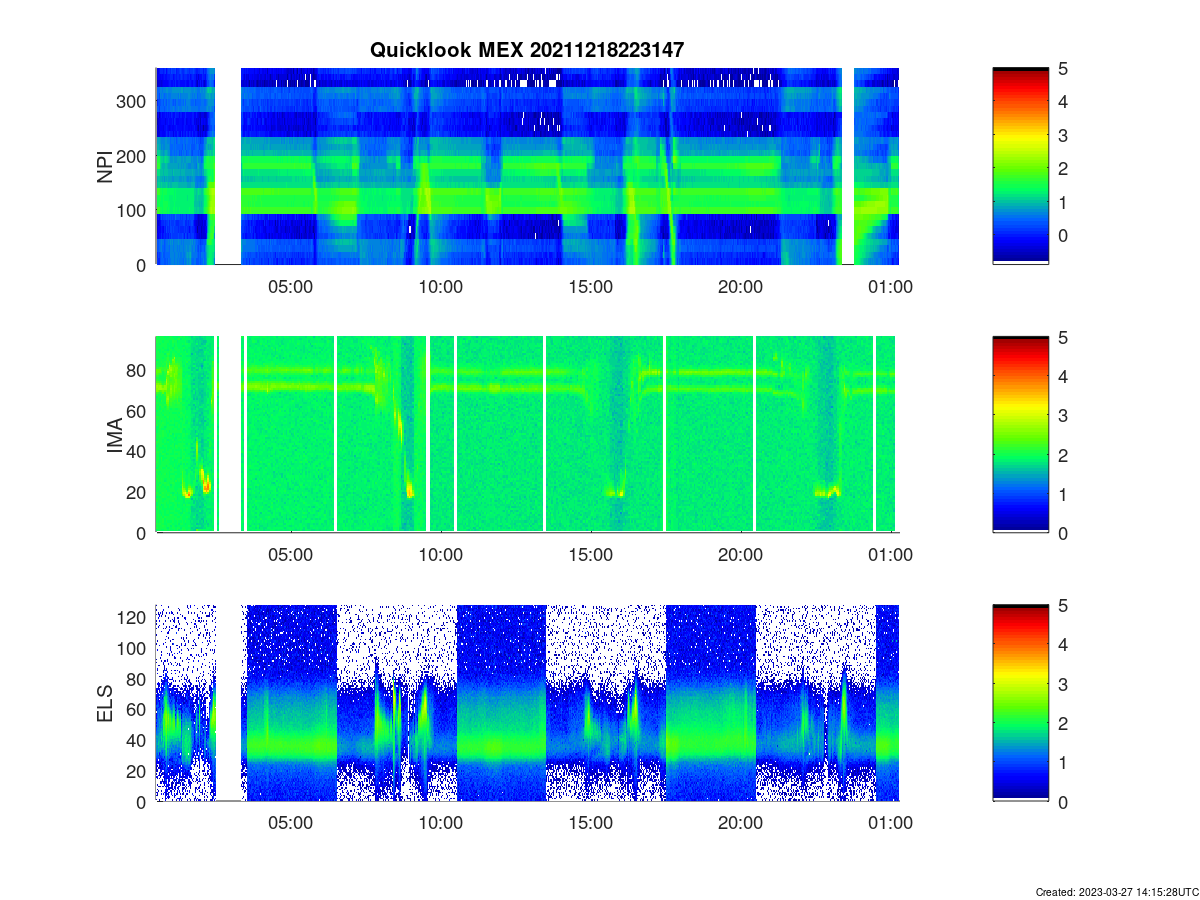Viewport: 1200px width, 900px height.
Task: Click the '15:00' tick under IMA panel
Action: pyautogui.click(x=591, y=555)
